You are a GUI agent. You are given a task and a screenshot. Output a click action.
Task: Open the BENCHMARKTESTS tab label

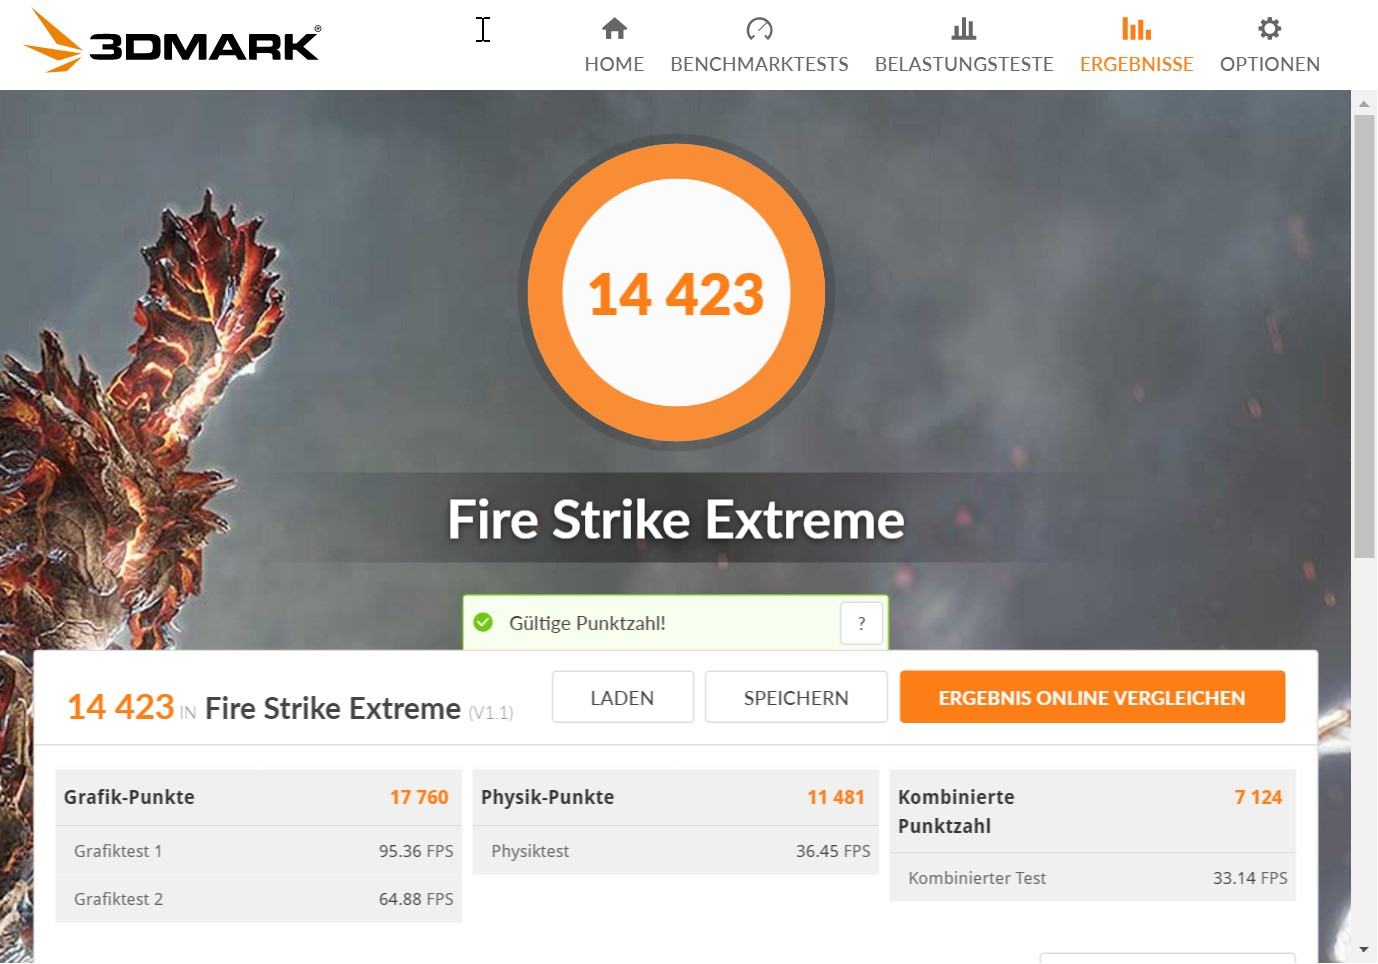click(759, 64)
